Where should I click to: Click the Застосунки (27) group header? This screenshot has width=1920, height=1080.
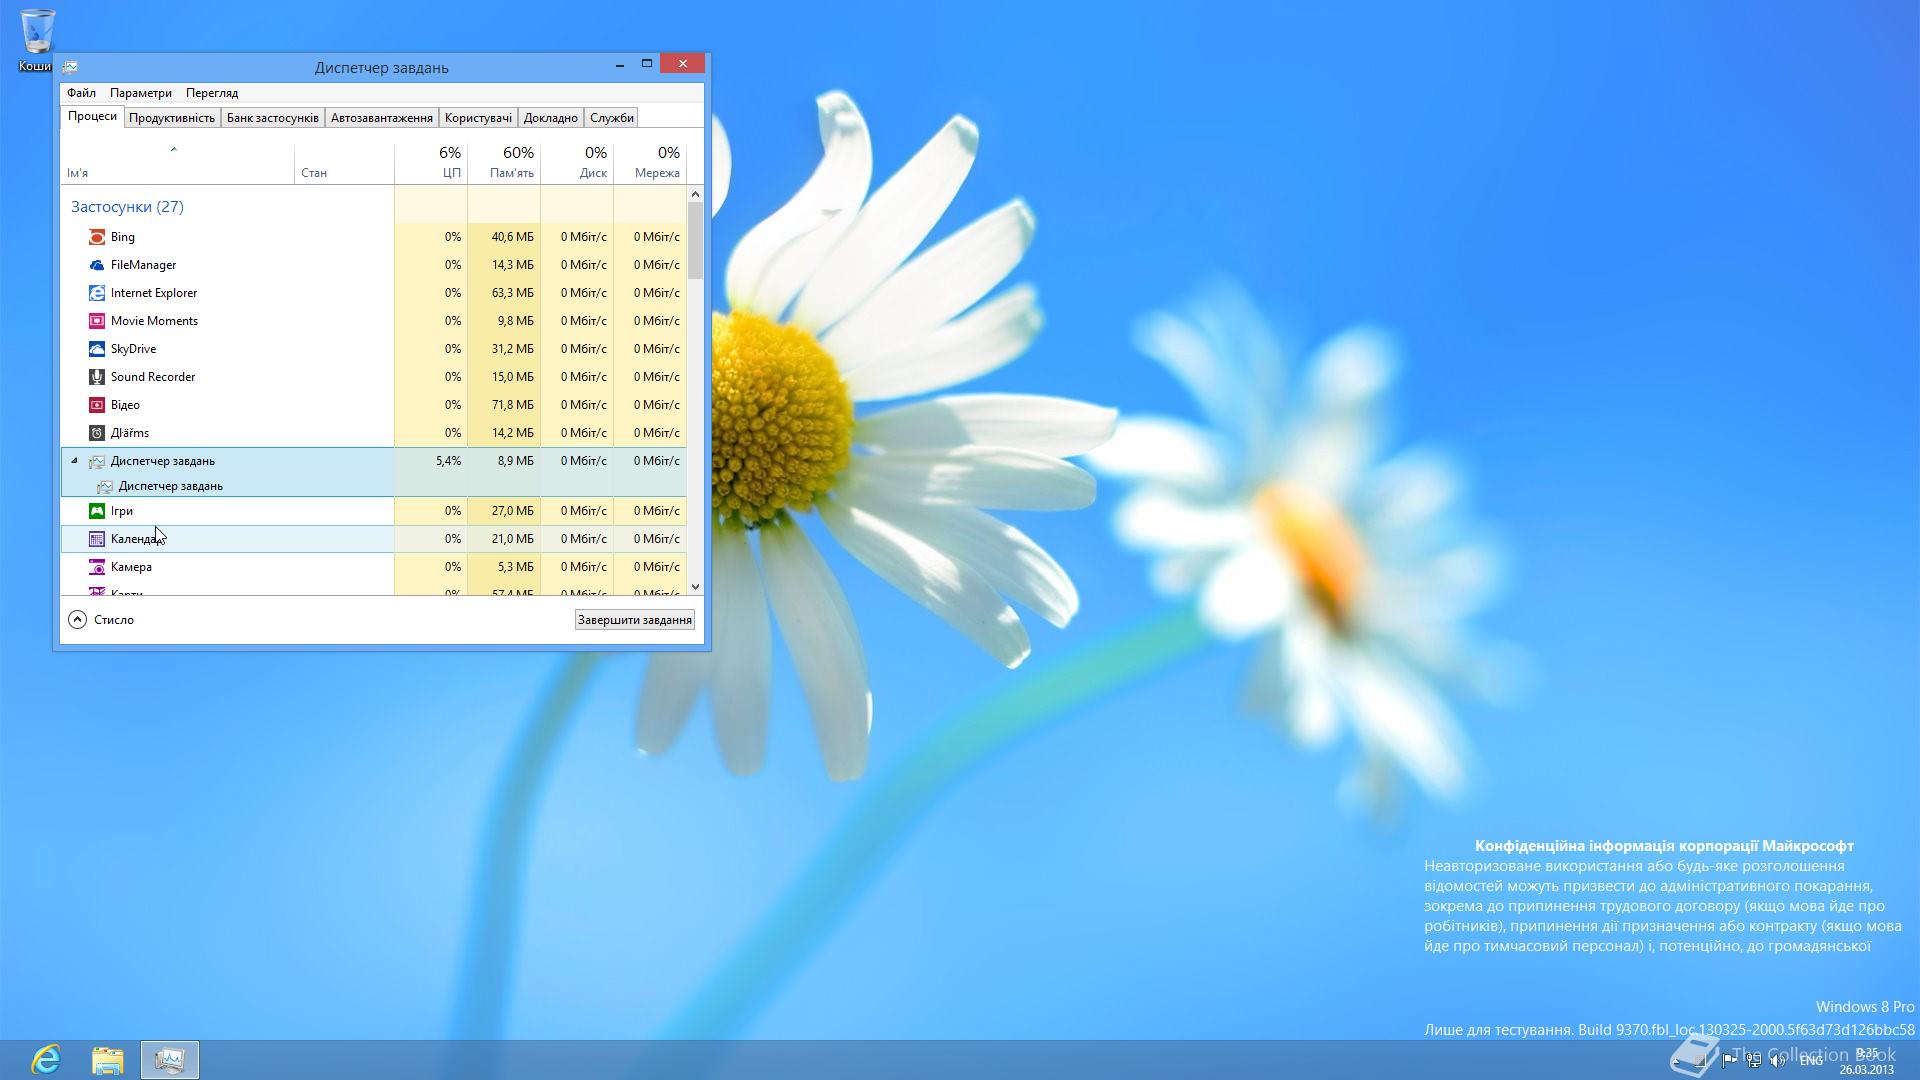point(127,207)
